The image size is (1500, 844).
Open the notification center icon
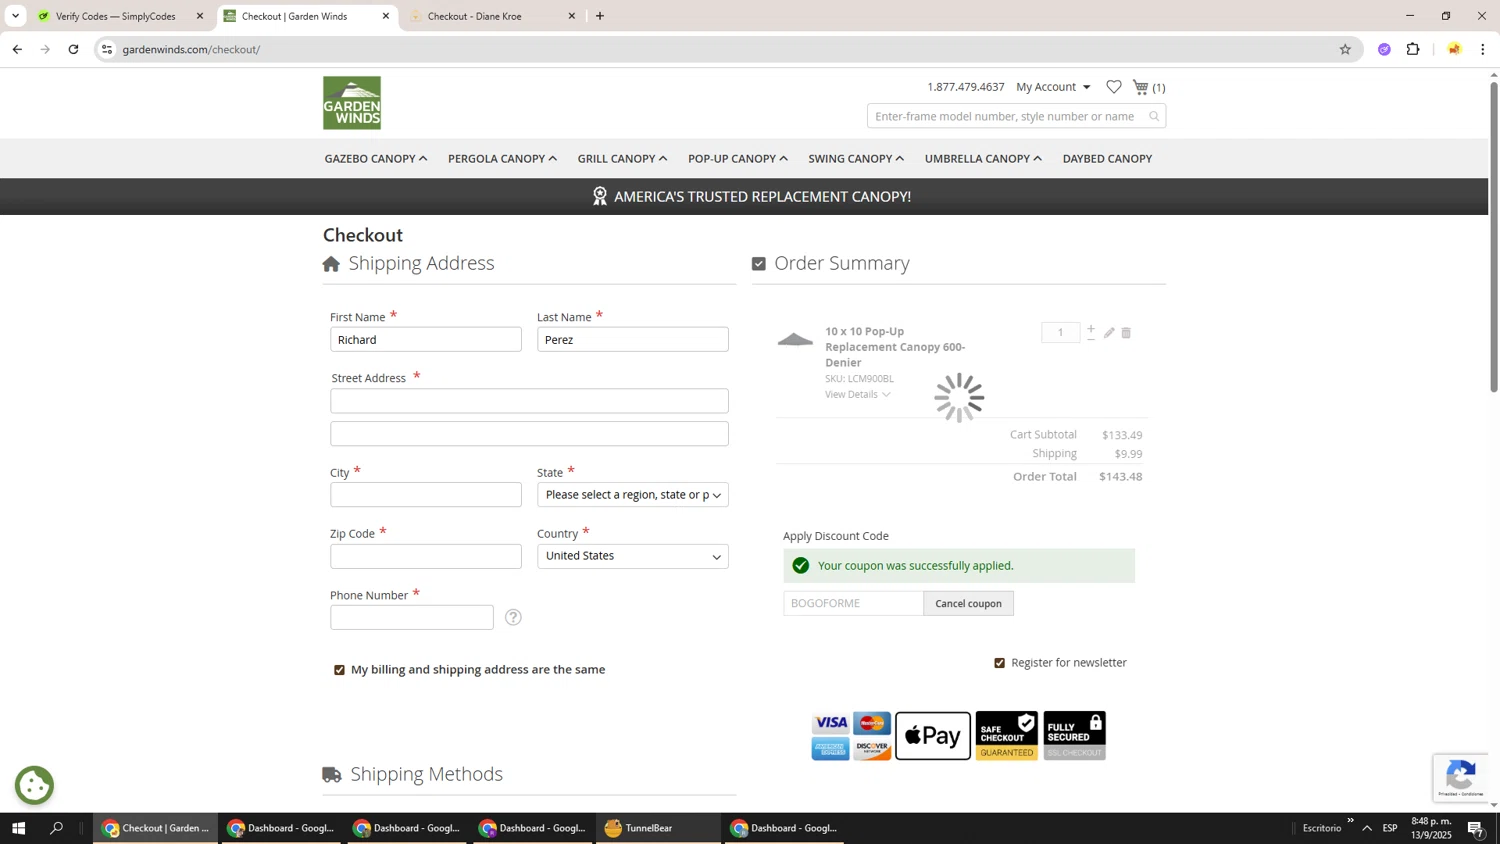pyautogui.click(x=1476, y=828)
